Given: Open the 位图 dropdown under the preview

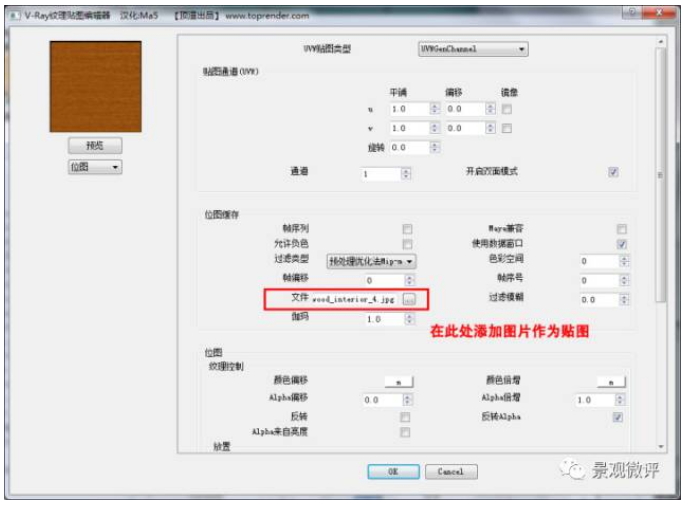Looking at the screenshot, I should [x=94, y=167].
